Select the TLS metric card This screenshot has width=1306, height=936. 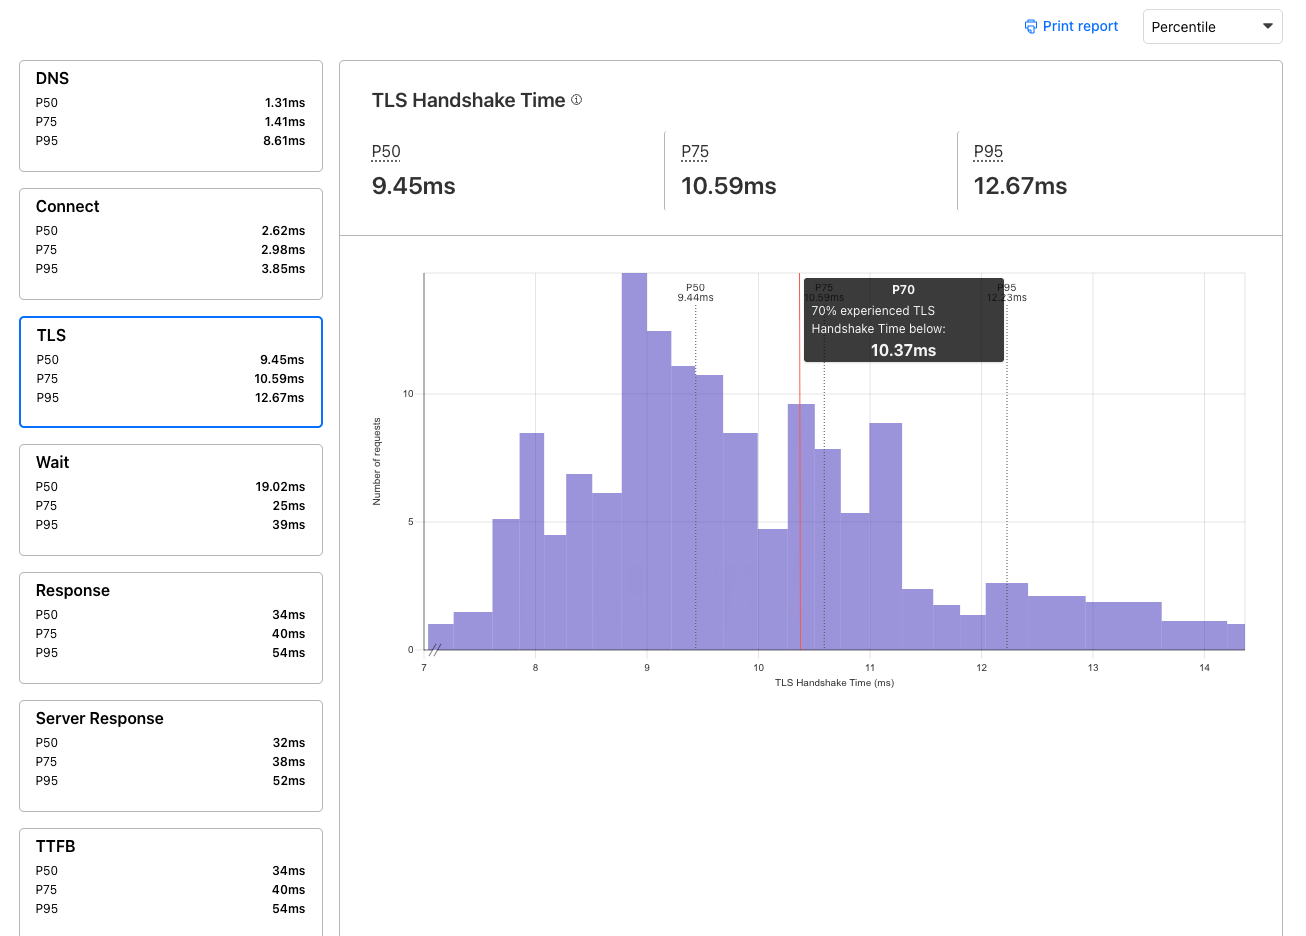point(171,372)
